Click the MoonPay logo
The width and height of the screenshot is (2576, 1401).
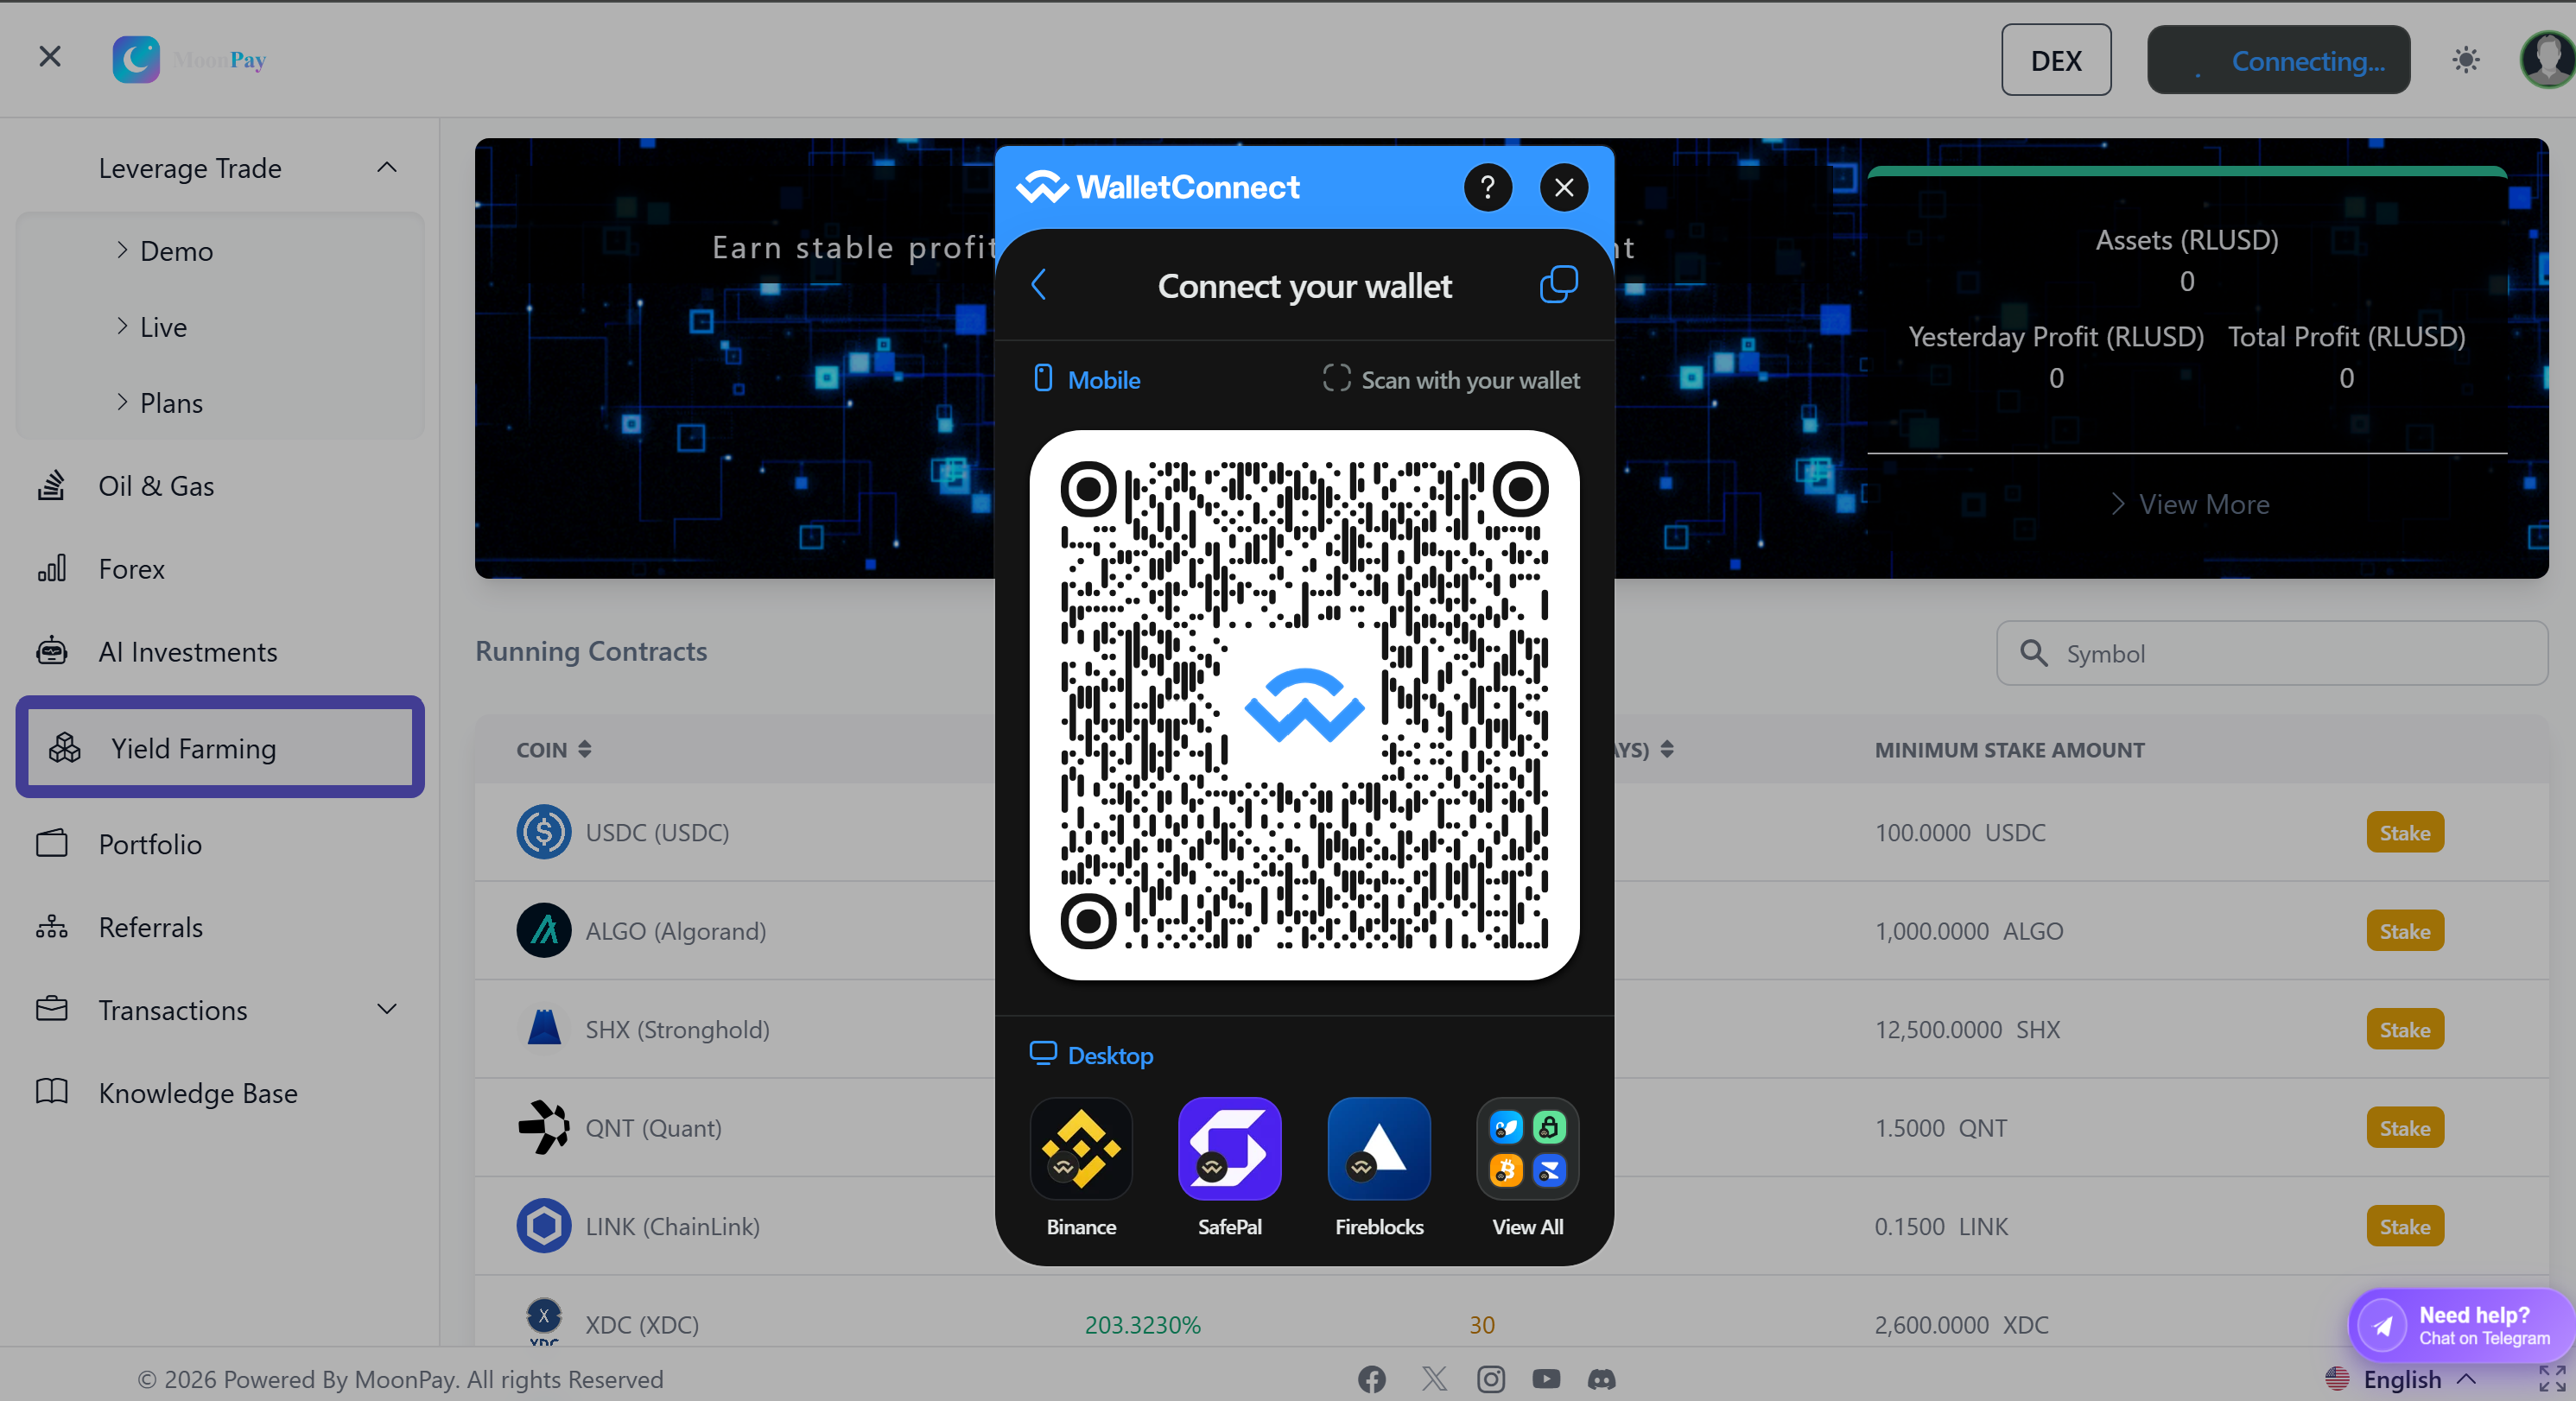tap(190, 60)
